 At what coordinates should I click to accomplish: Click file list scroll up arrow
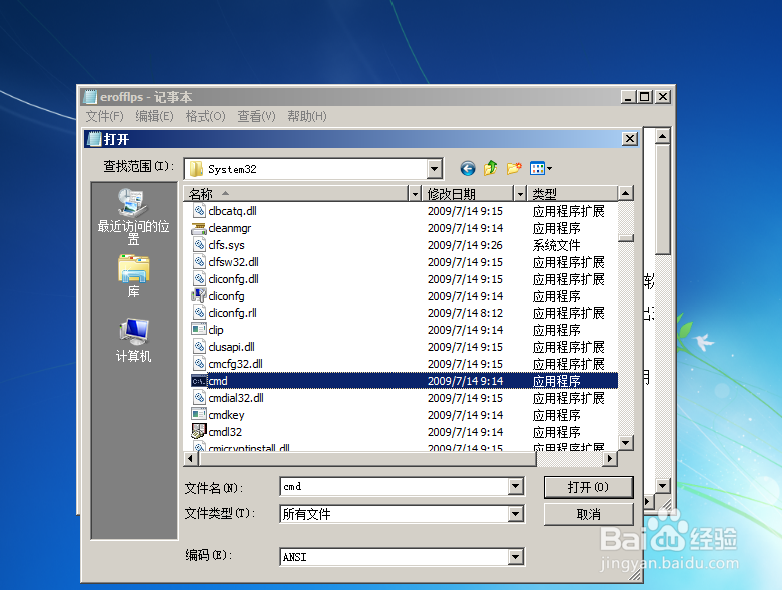625,193
